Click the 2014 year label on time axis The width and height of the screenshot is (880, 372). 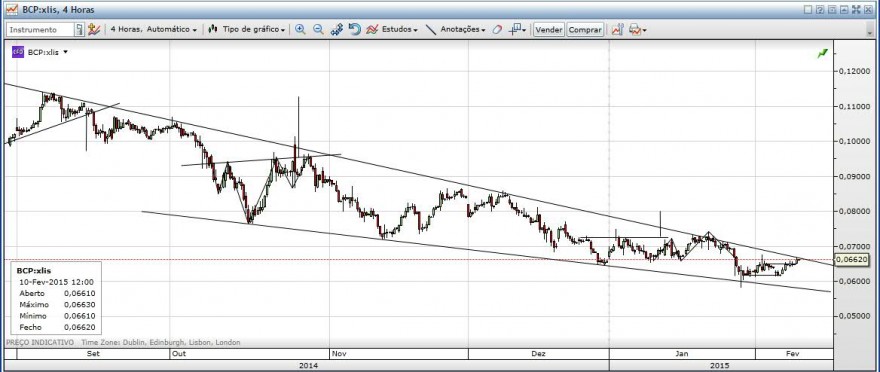click(x=308, y=365)
